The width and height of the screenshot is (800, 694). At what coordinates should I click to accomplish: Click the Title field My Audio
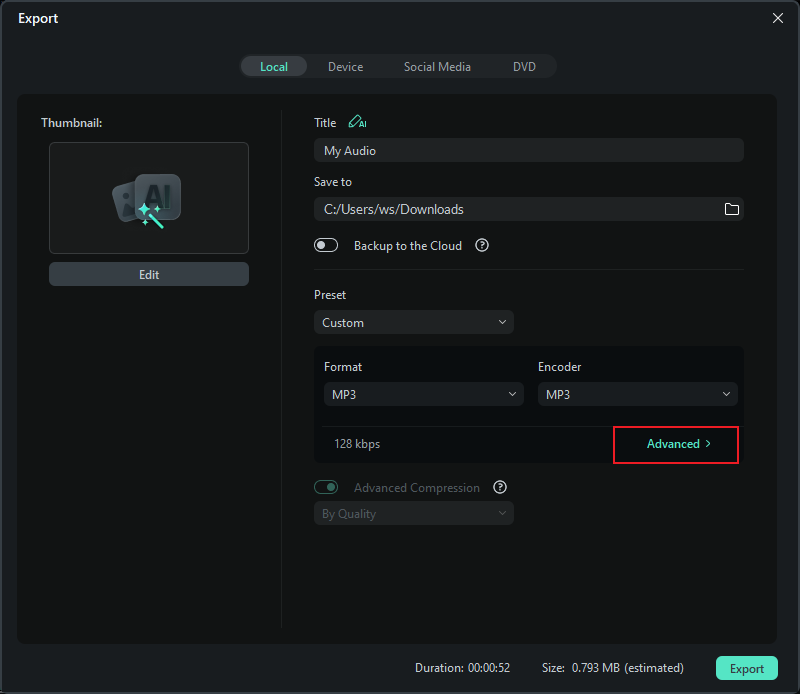click(529, 151)
